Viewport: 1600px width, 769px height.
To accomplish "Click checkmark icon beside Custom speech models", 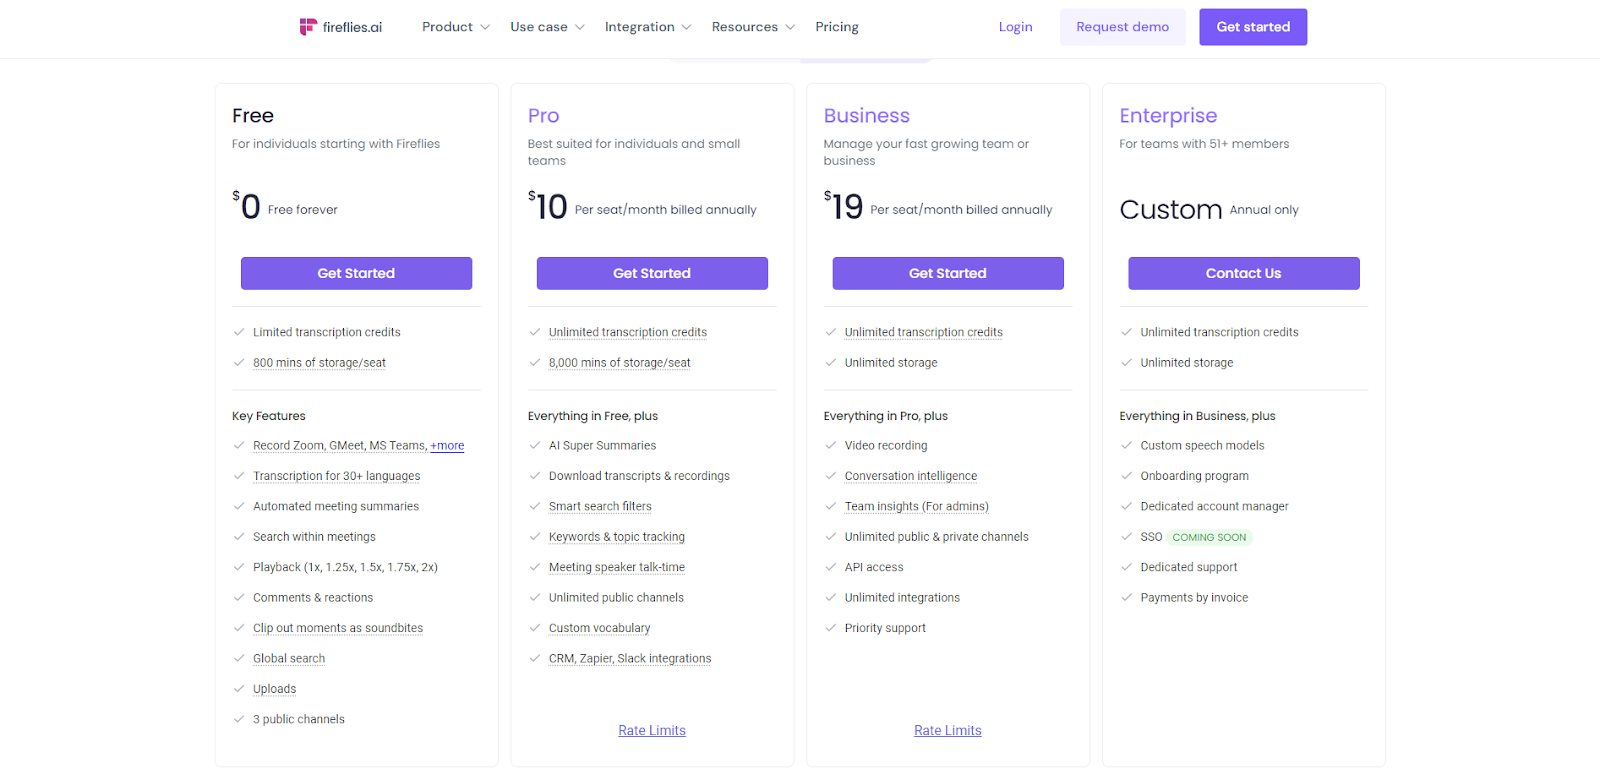I will click(1126, 446).
